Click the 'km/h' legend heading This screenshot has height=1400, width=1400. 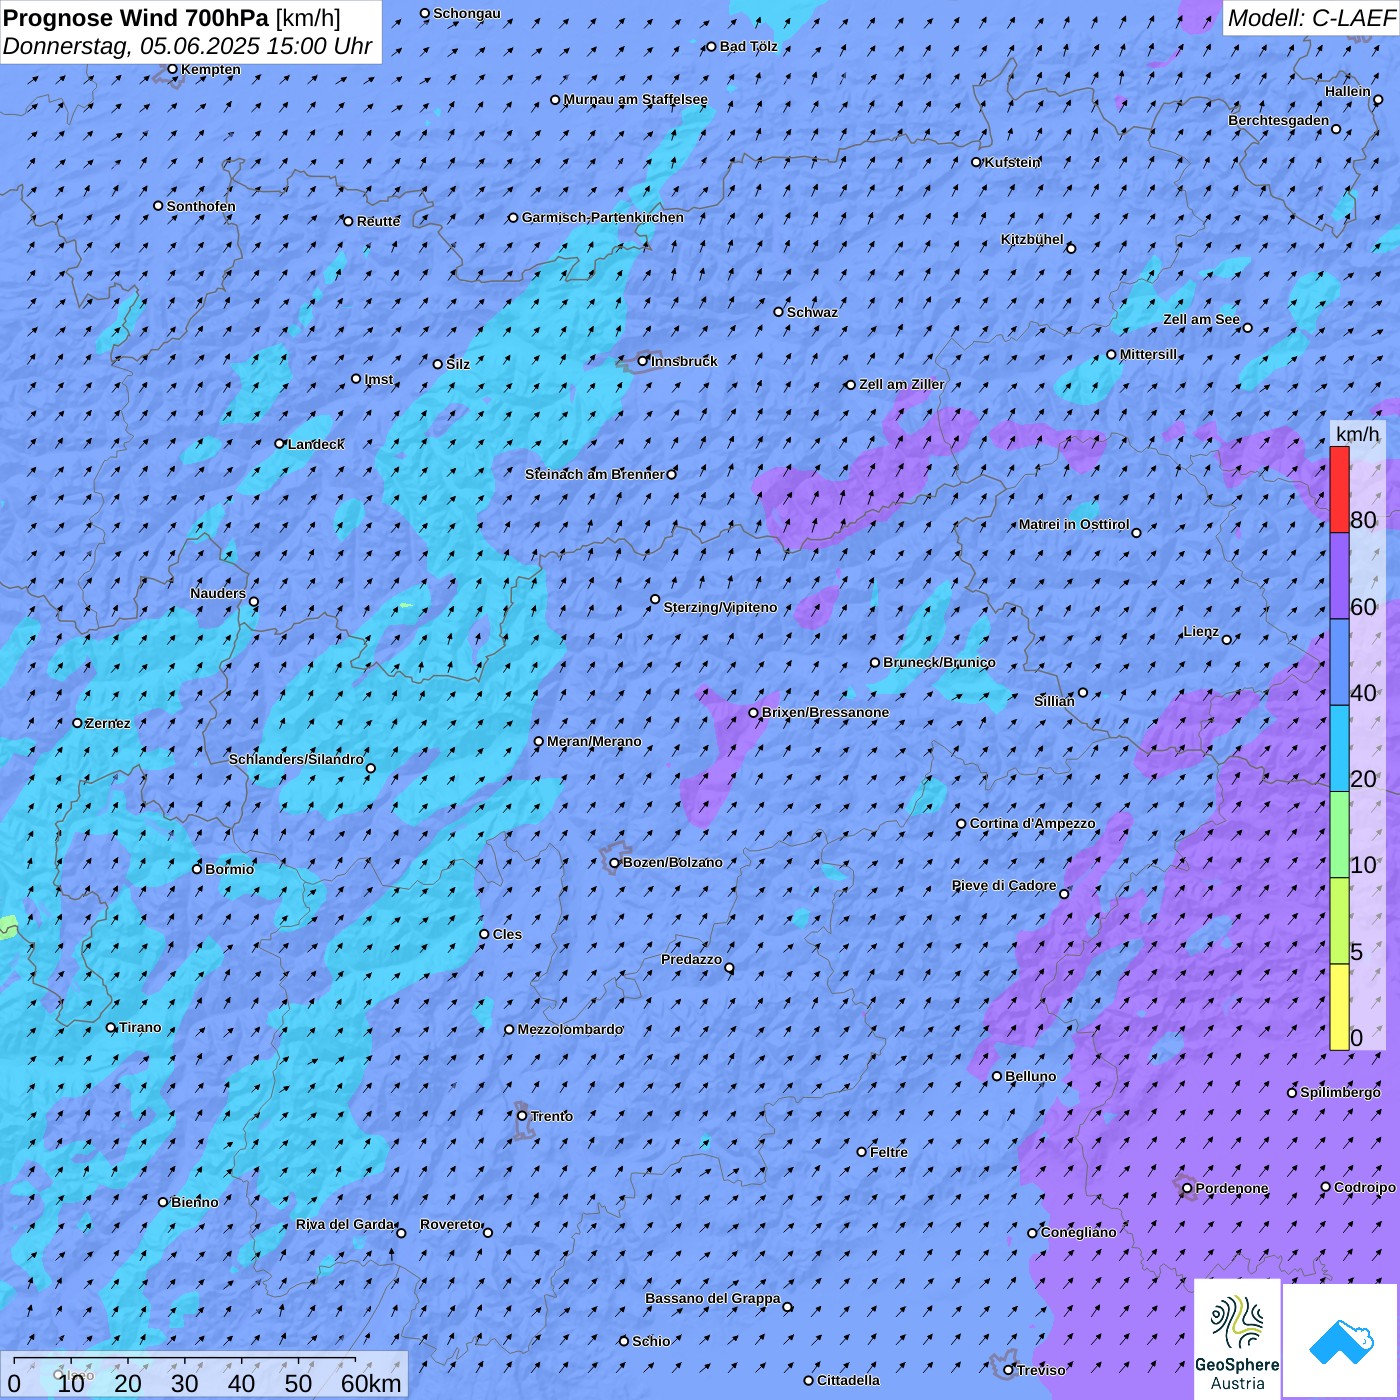tap(1358, 433)
